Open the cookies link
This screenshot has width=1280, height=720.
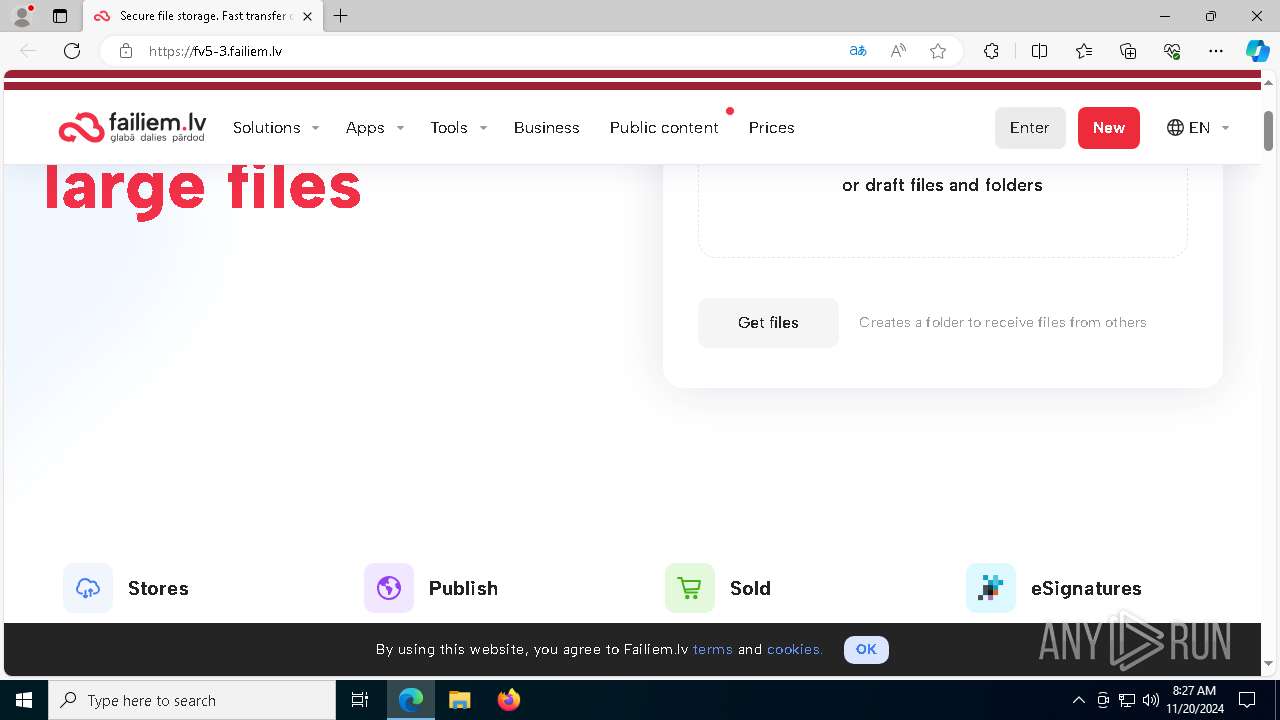pyautogui.click(x=795, y=649)
